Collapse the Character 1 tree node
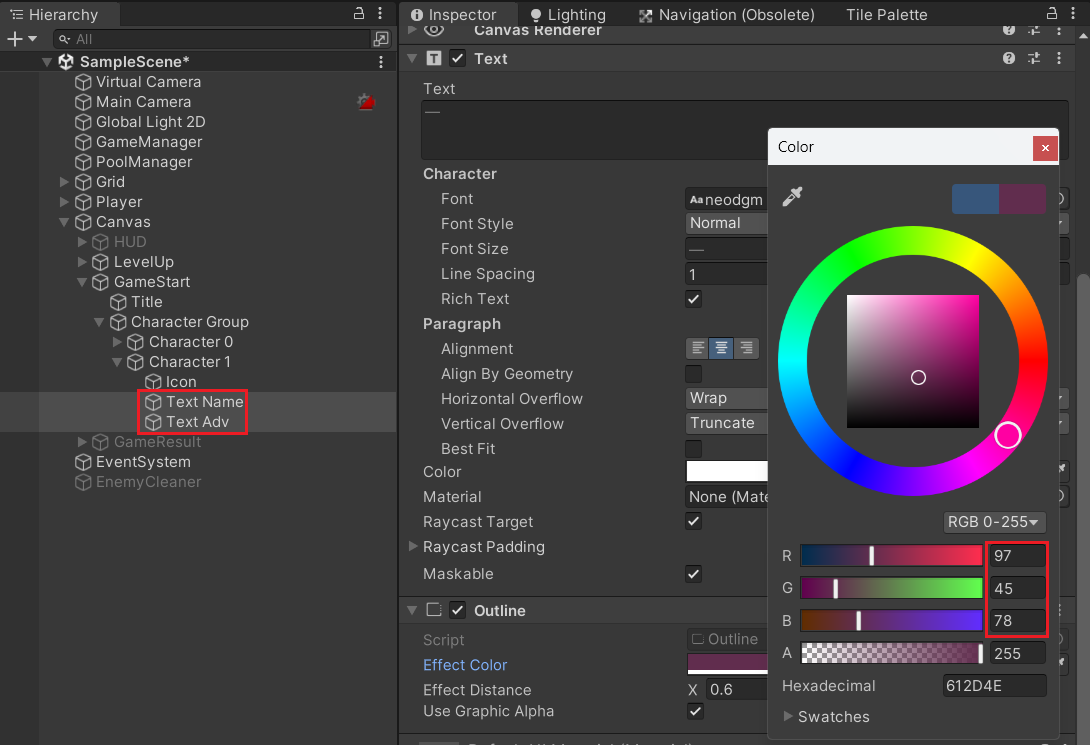The image size is (1090, 745). 117,362
